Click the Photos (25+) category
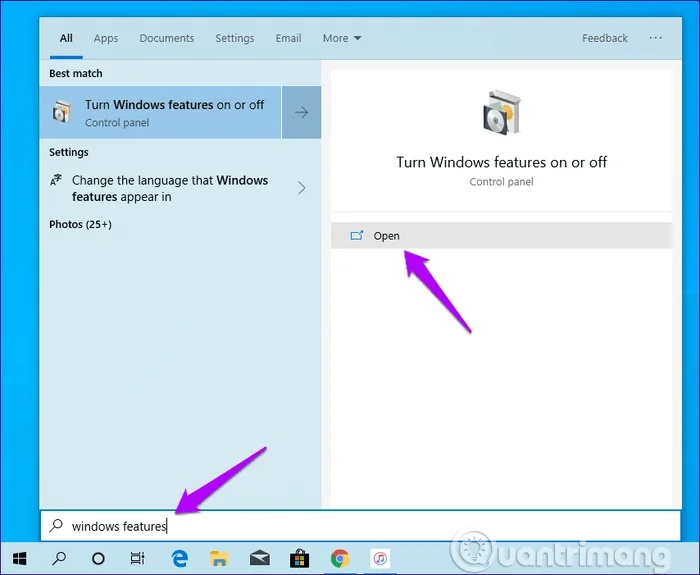The image size is (700, 575). tap(80, 224)
